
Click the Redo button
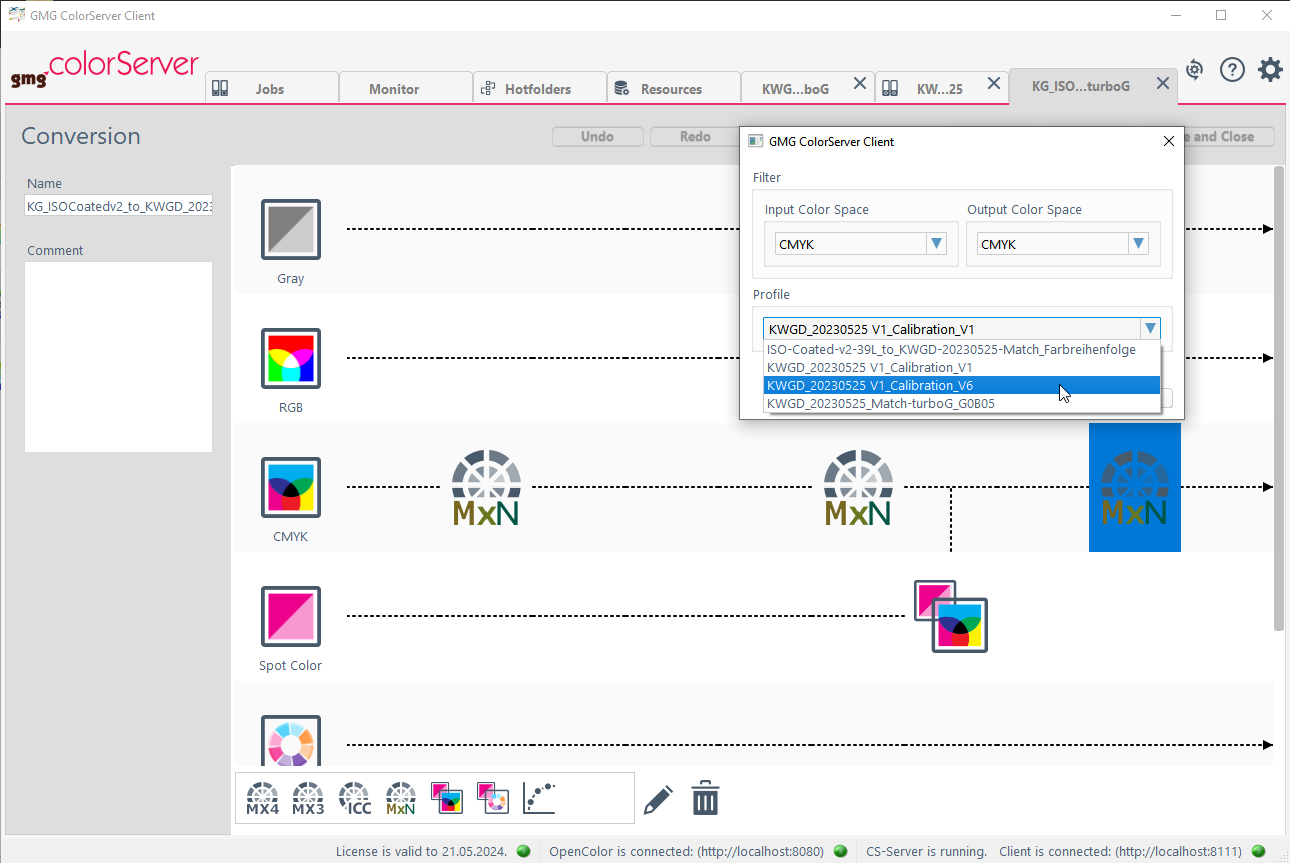click(696, 137)
